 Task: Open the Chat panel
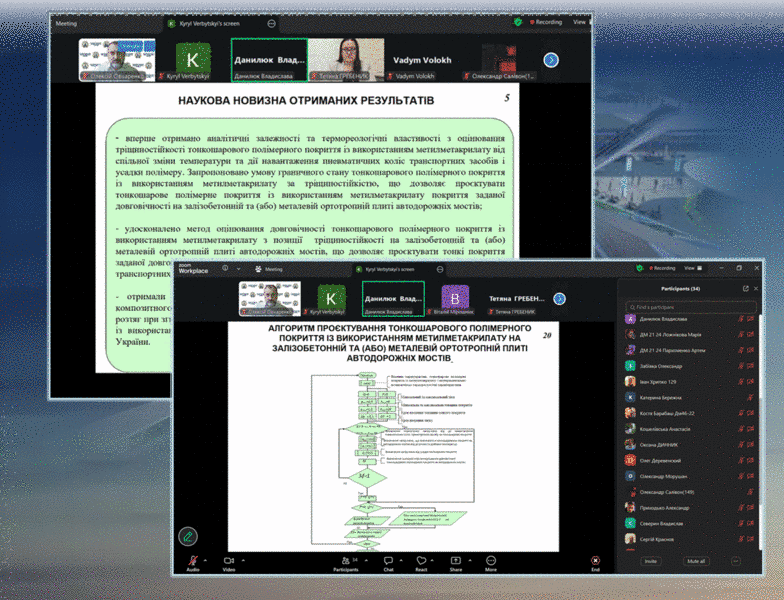tap(388, 561)
